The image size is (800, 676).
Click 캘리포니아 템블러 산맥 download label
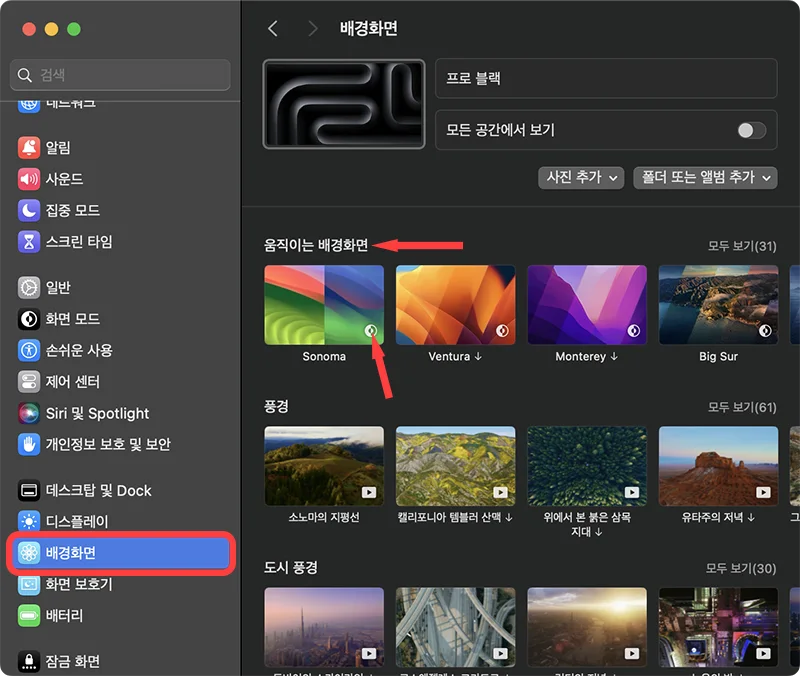455,517
